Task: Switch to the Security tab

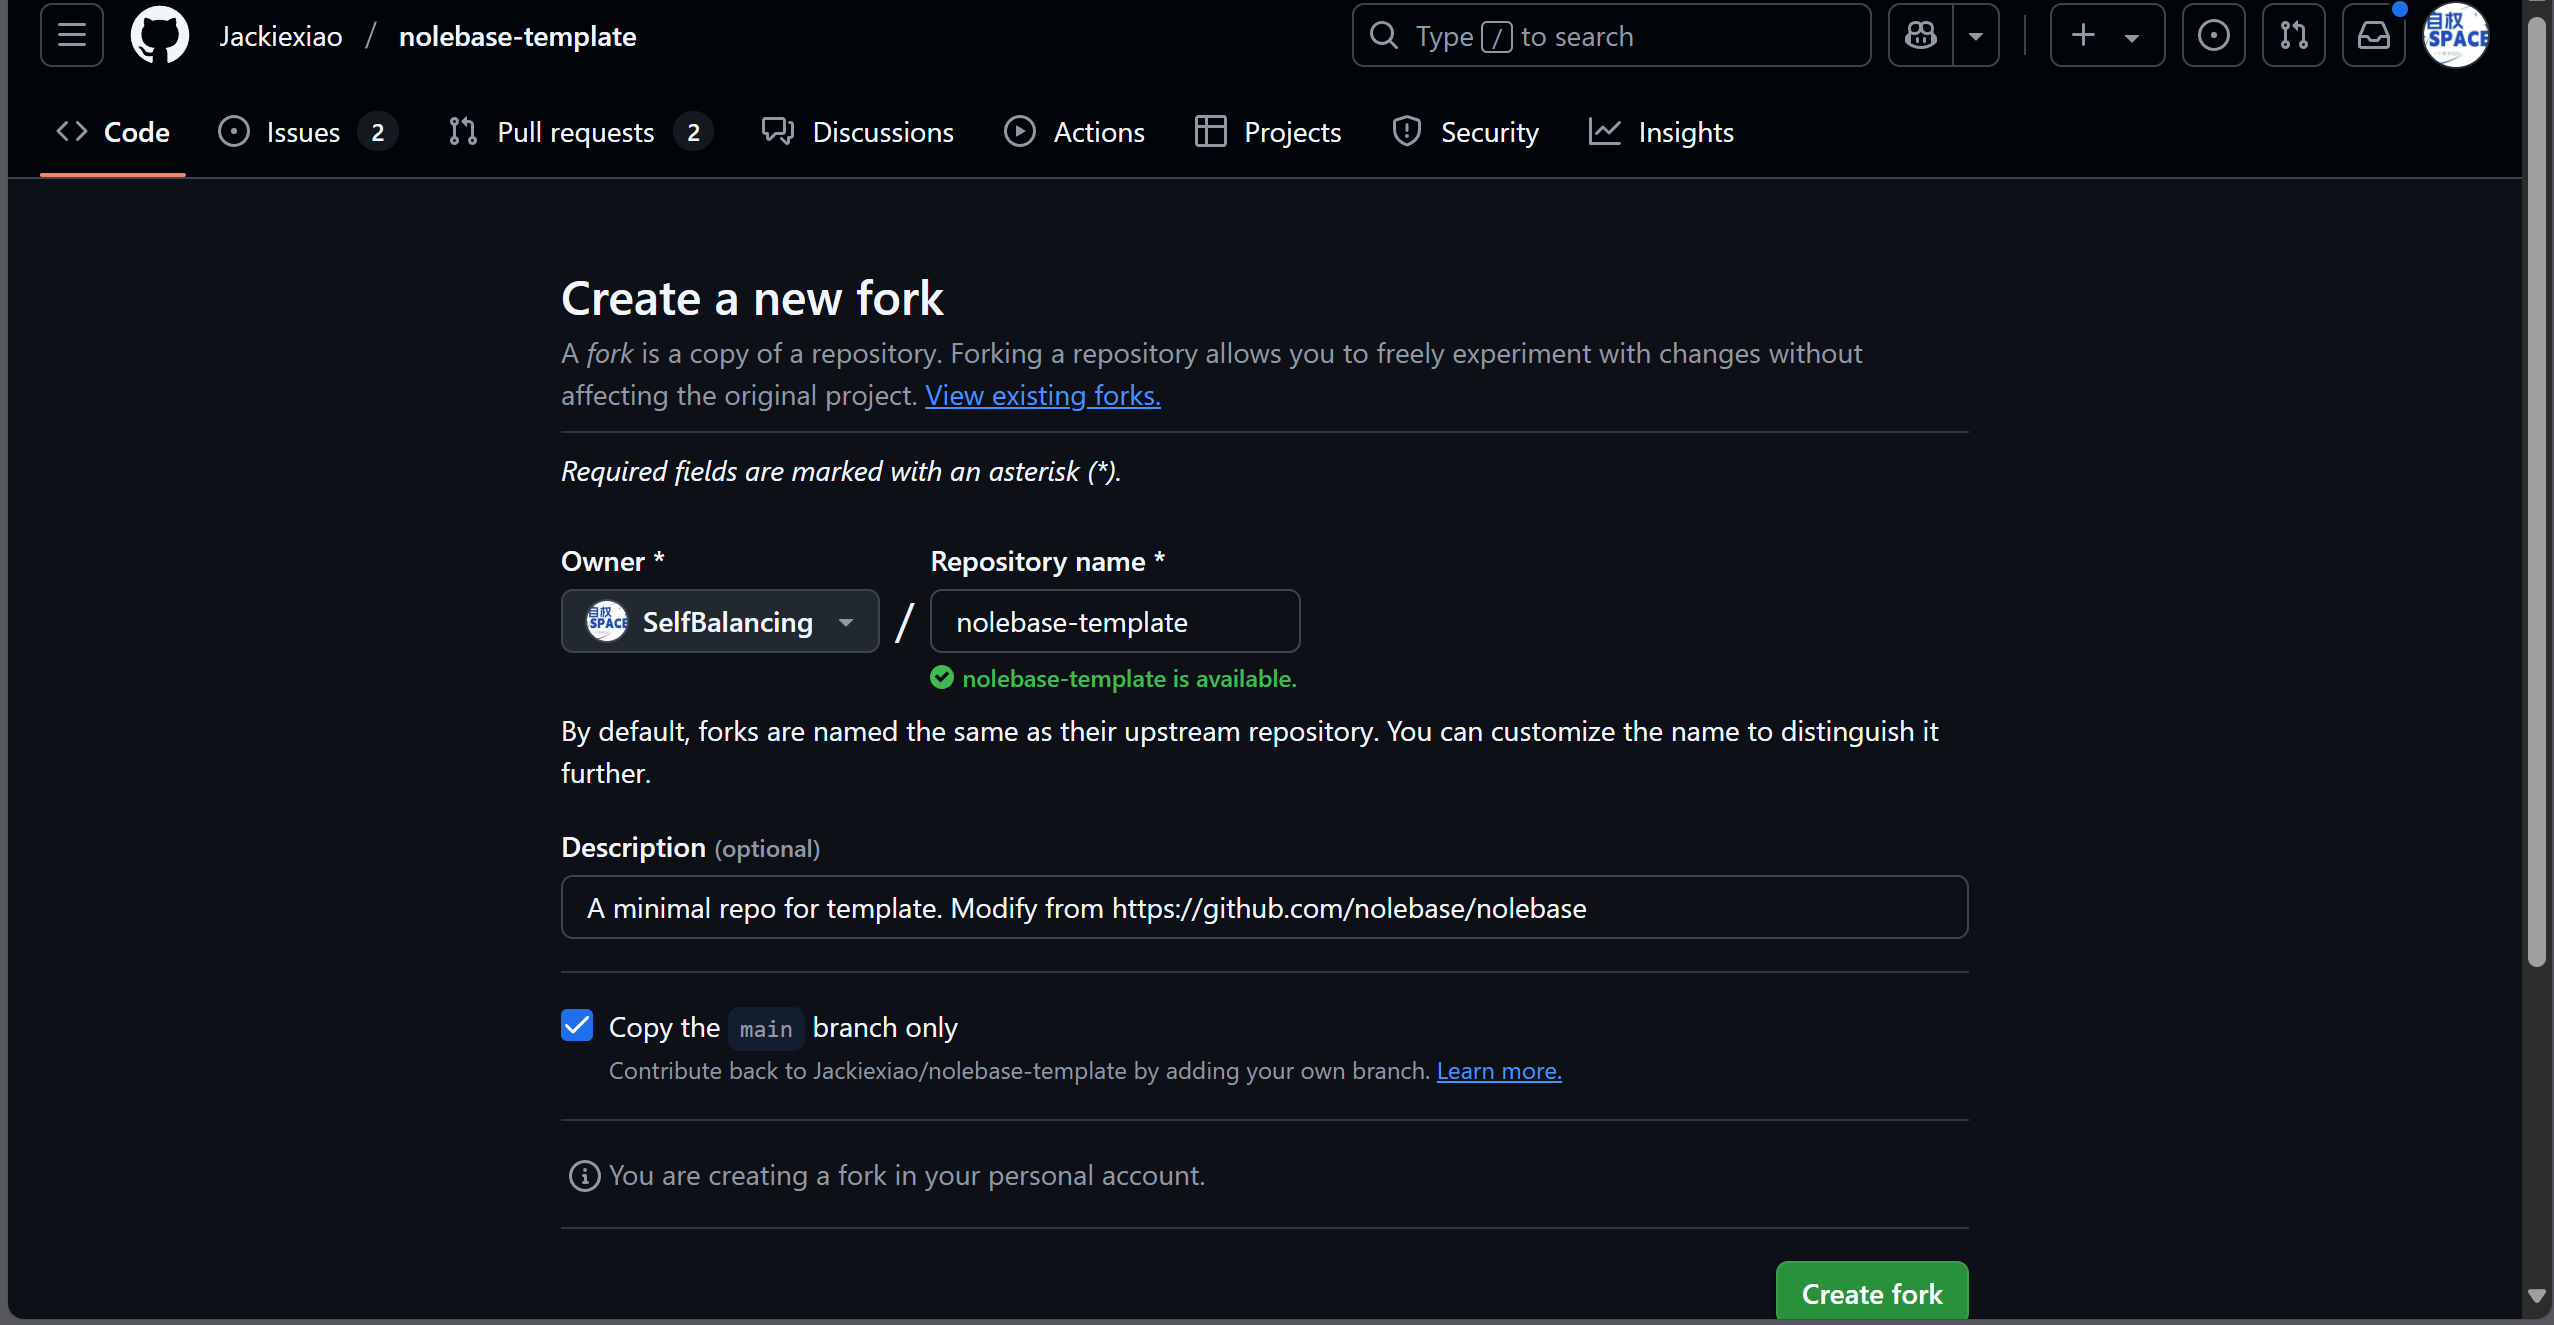Action: pos(1465,132)
